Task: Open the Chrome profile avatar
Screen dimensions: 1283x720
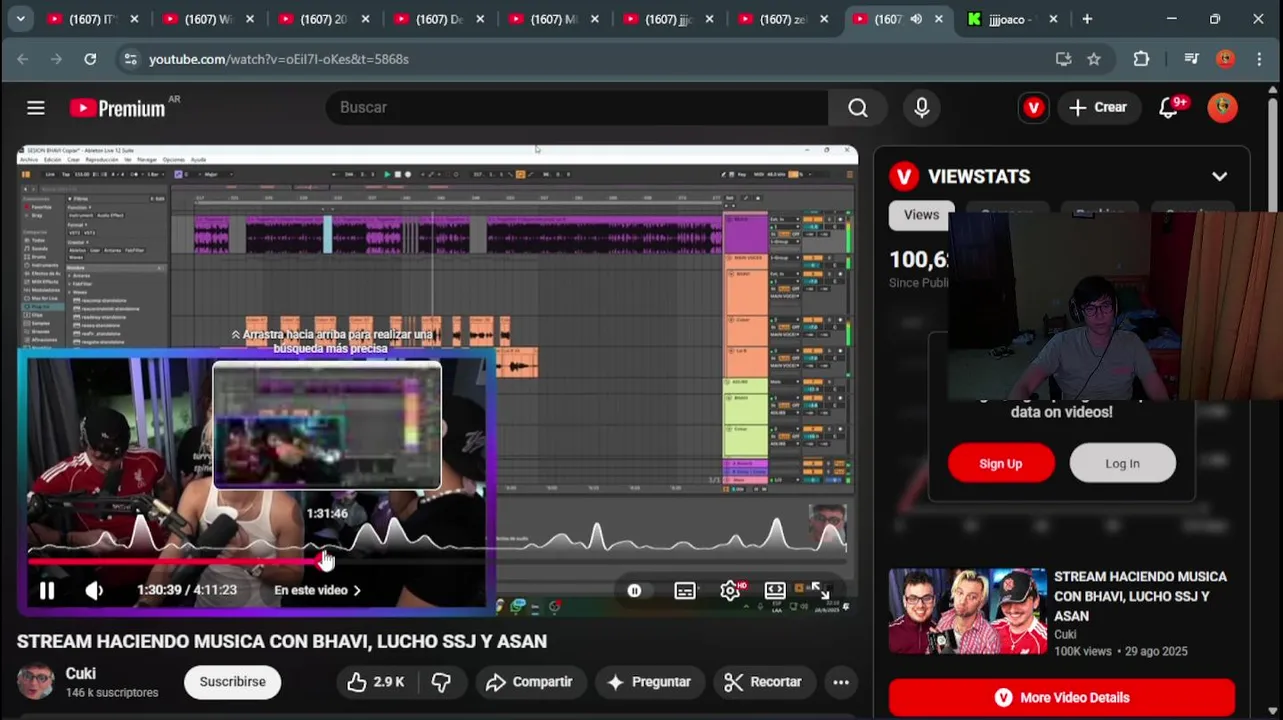Action: (x=1225, y=59)
